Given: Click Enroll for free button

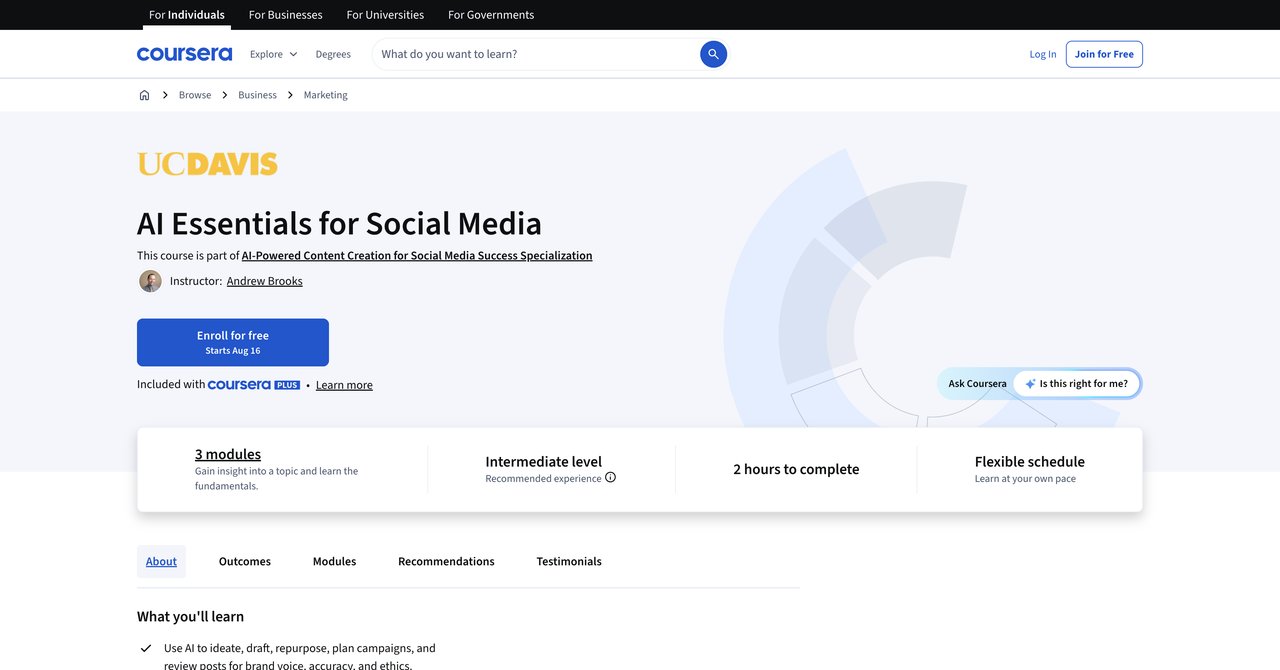Looking at the screenshot, I should pyautogui.click(x=233, y=342).
